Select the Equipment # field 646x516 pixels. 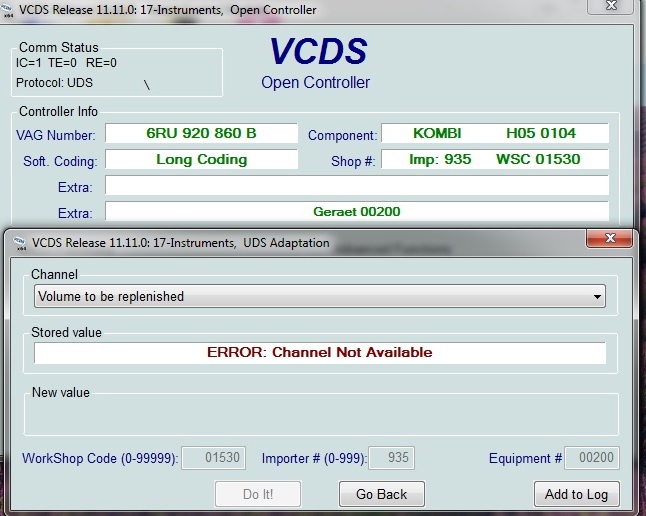(x=592, y=459)
